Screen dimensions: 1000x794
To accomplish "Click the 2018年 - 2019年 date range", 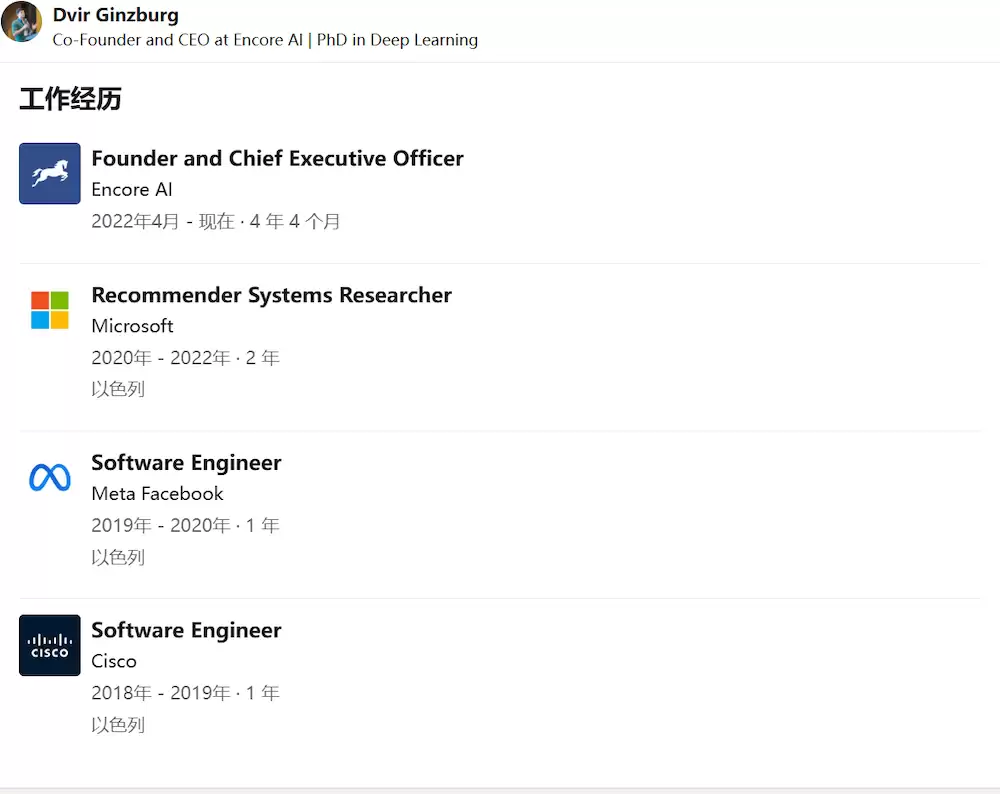I will (161, 693).
